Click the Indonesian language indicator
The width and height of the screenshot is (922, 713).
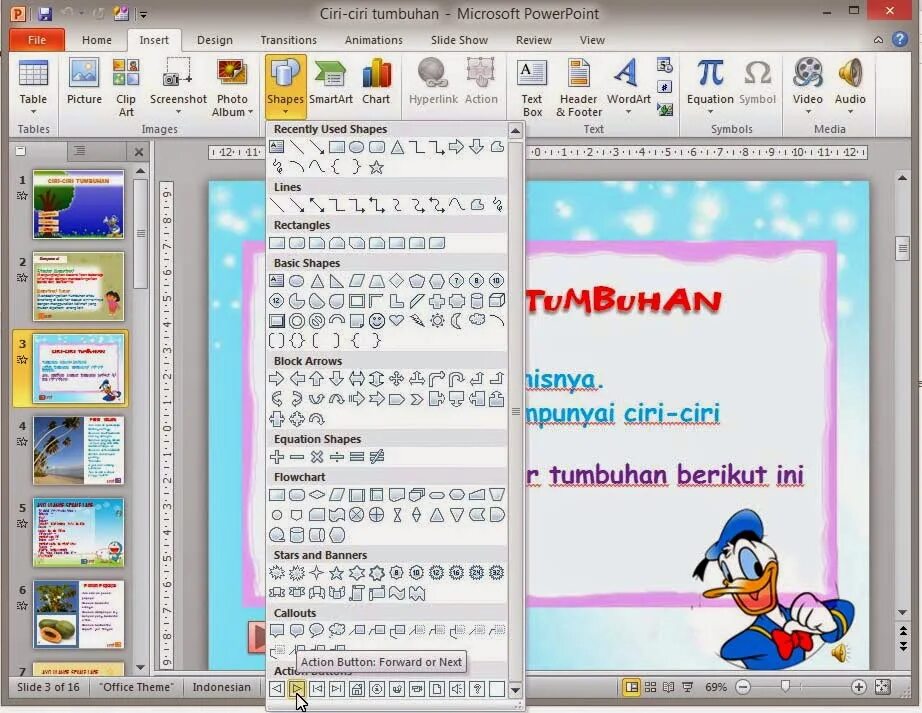tap(222, 687)
